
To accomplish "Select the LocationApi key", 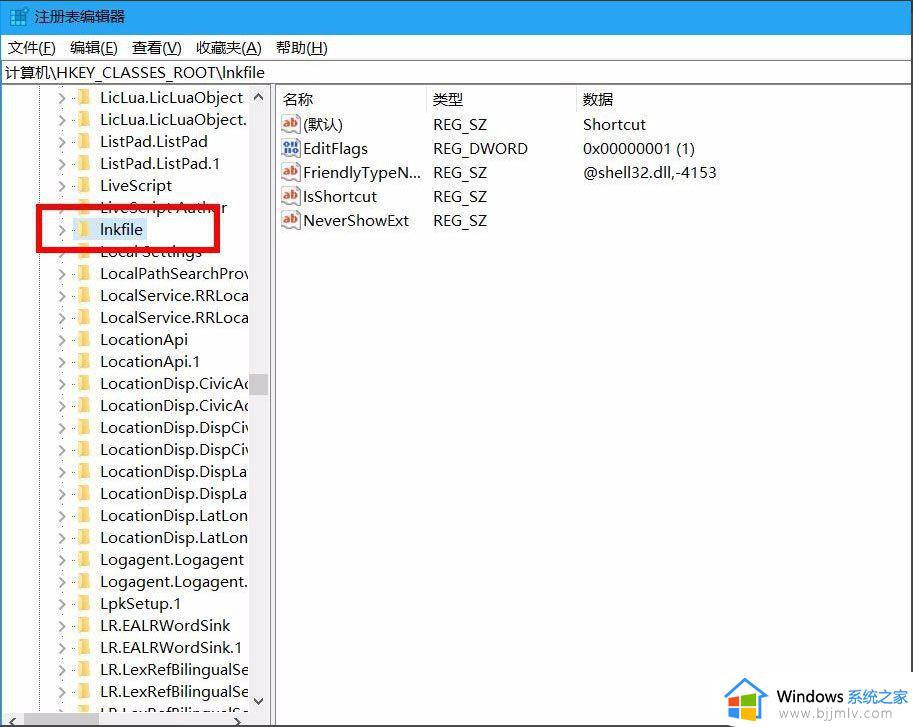I will [144, 339].
